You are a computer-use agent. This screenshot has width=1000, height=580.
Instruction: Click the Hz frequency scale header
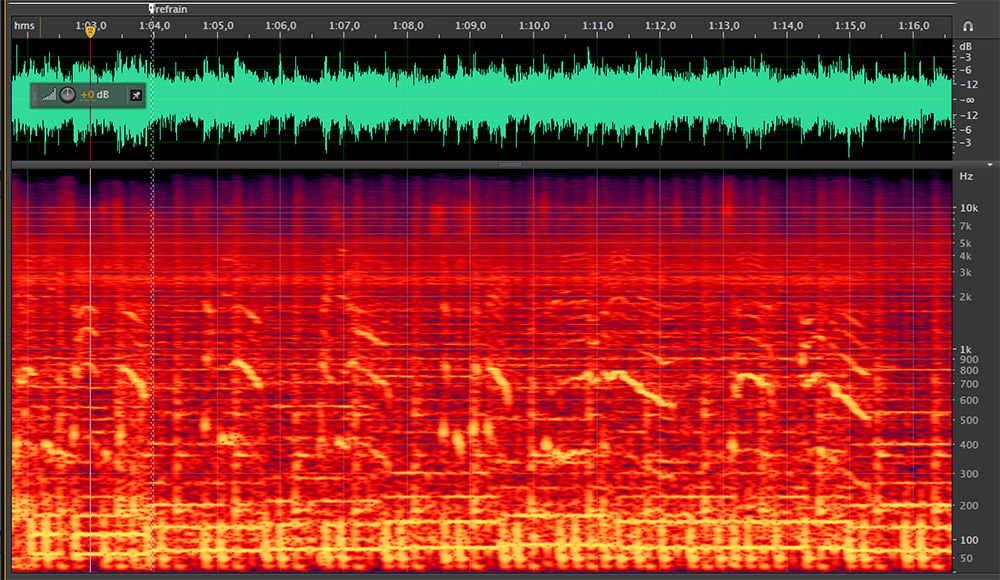point(966,176)
